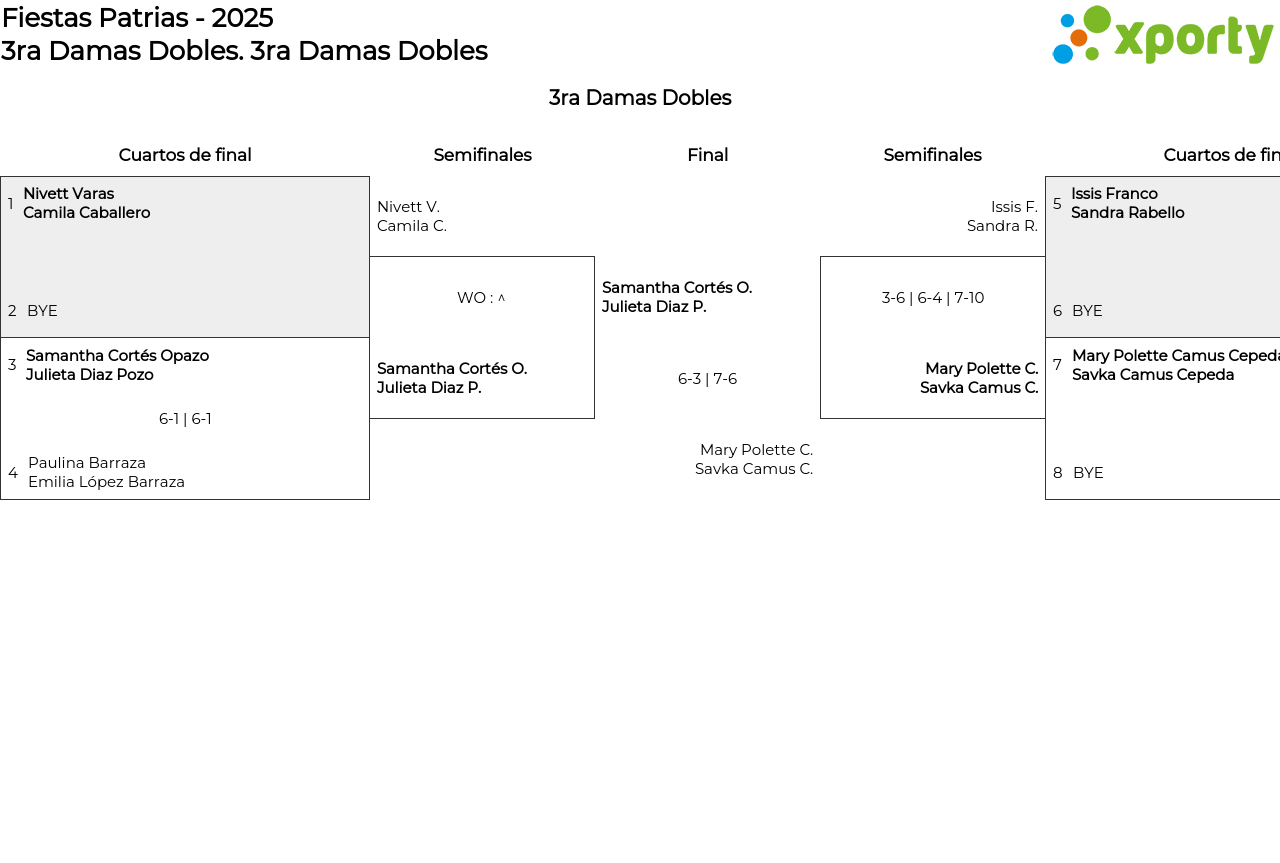This screenshot has width=1280, height=863.
Task: Select the Nivett V. / Camila C. semifinal entry
Action: [x=412, y=216]
